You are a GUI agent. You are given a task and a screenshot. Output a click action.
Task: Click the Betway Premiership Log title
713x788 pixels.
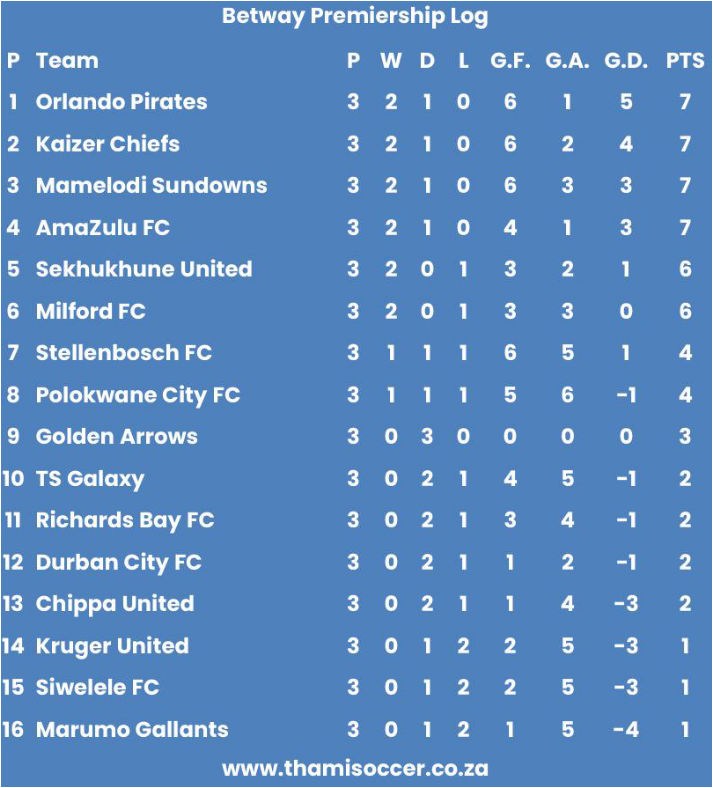pyautogui.click(x=355, y=17)
